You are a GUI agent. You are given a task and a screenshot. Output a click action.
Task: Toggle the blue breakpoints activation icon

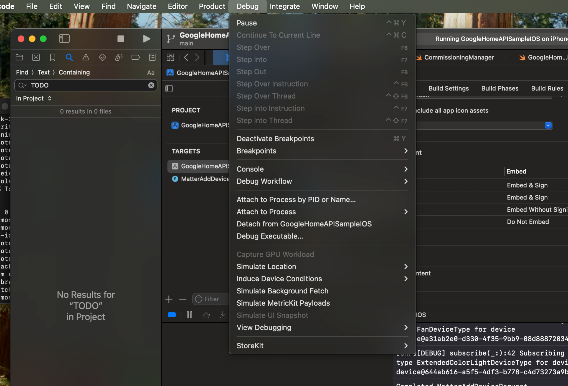pos(172,315)
